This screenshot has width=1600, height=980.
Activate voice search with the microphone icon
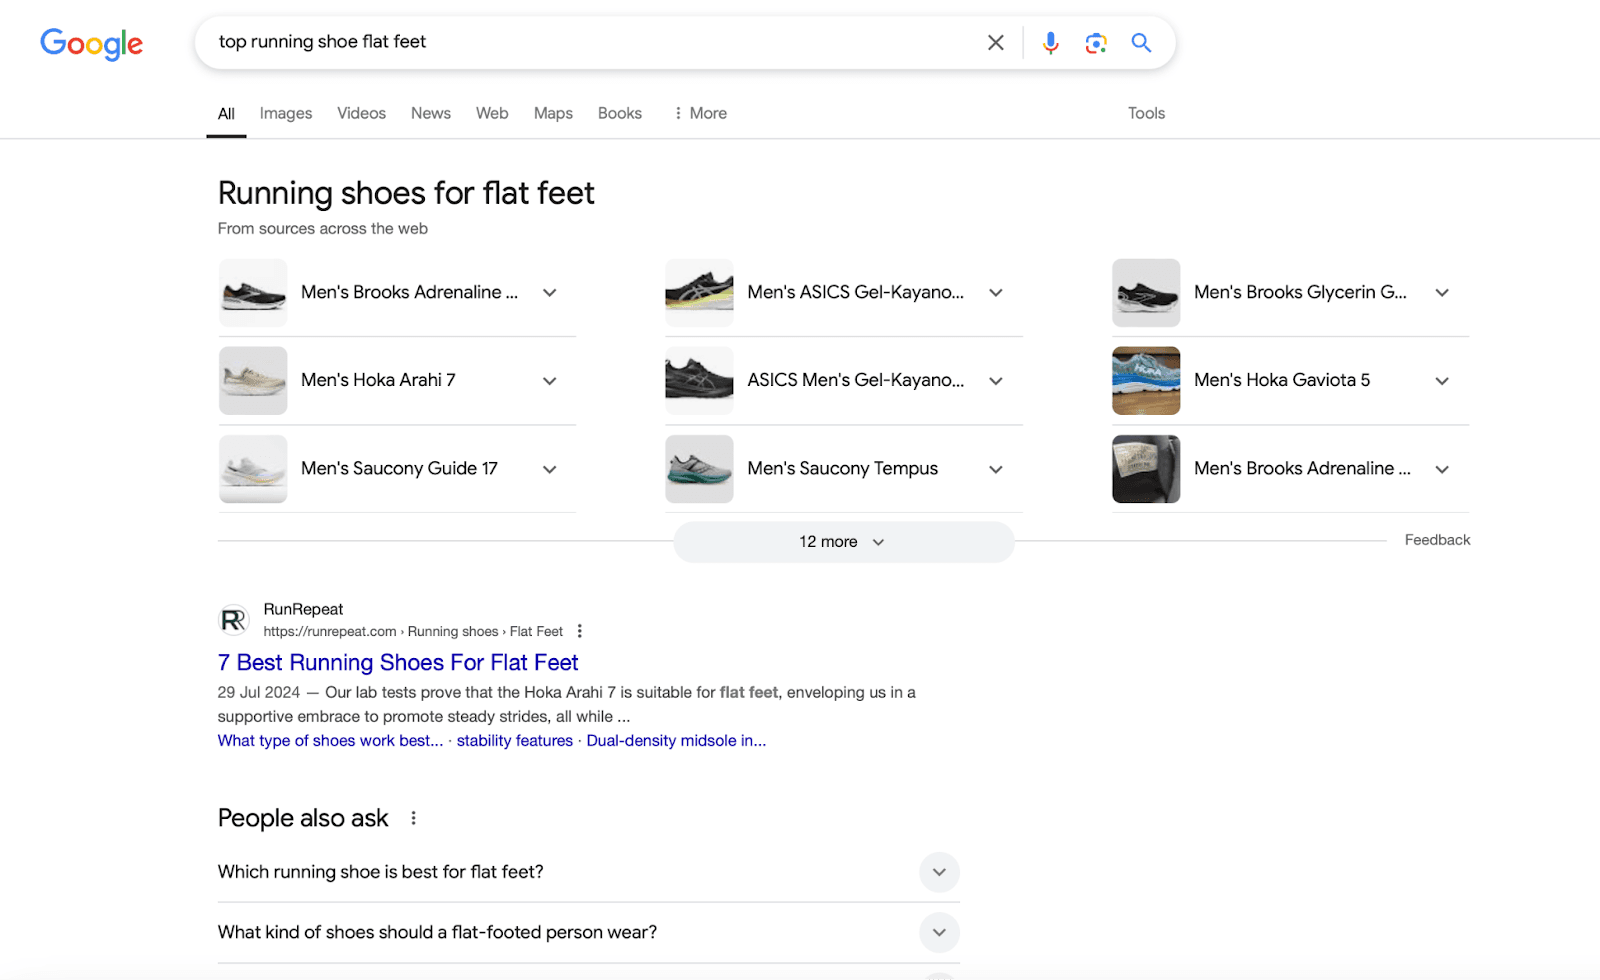point(1050,42)
